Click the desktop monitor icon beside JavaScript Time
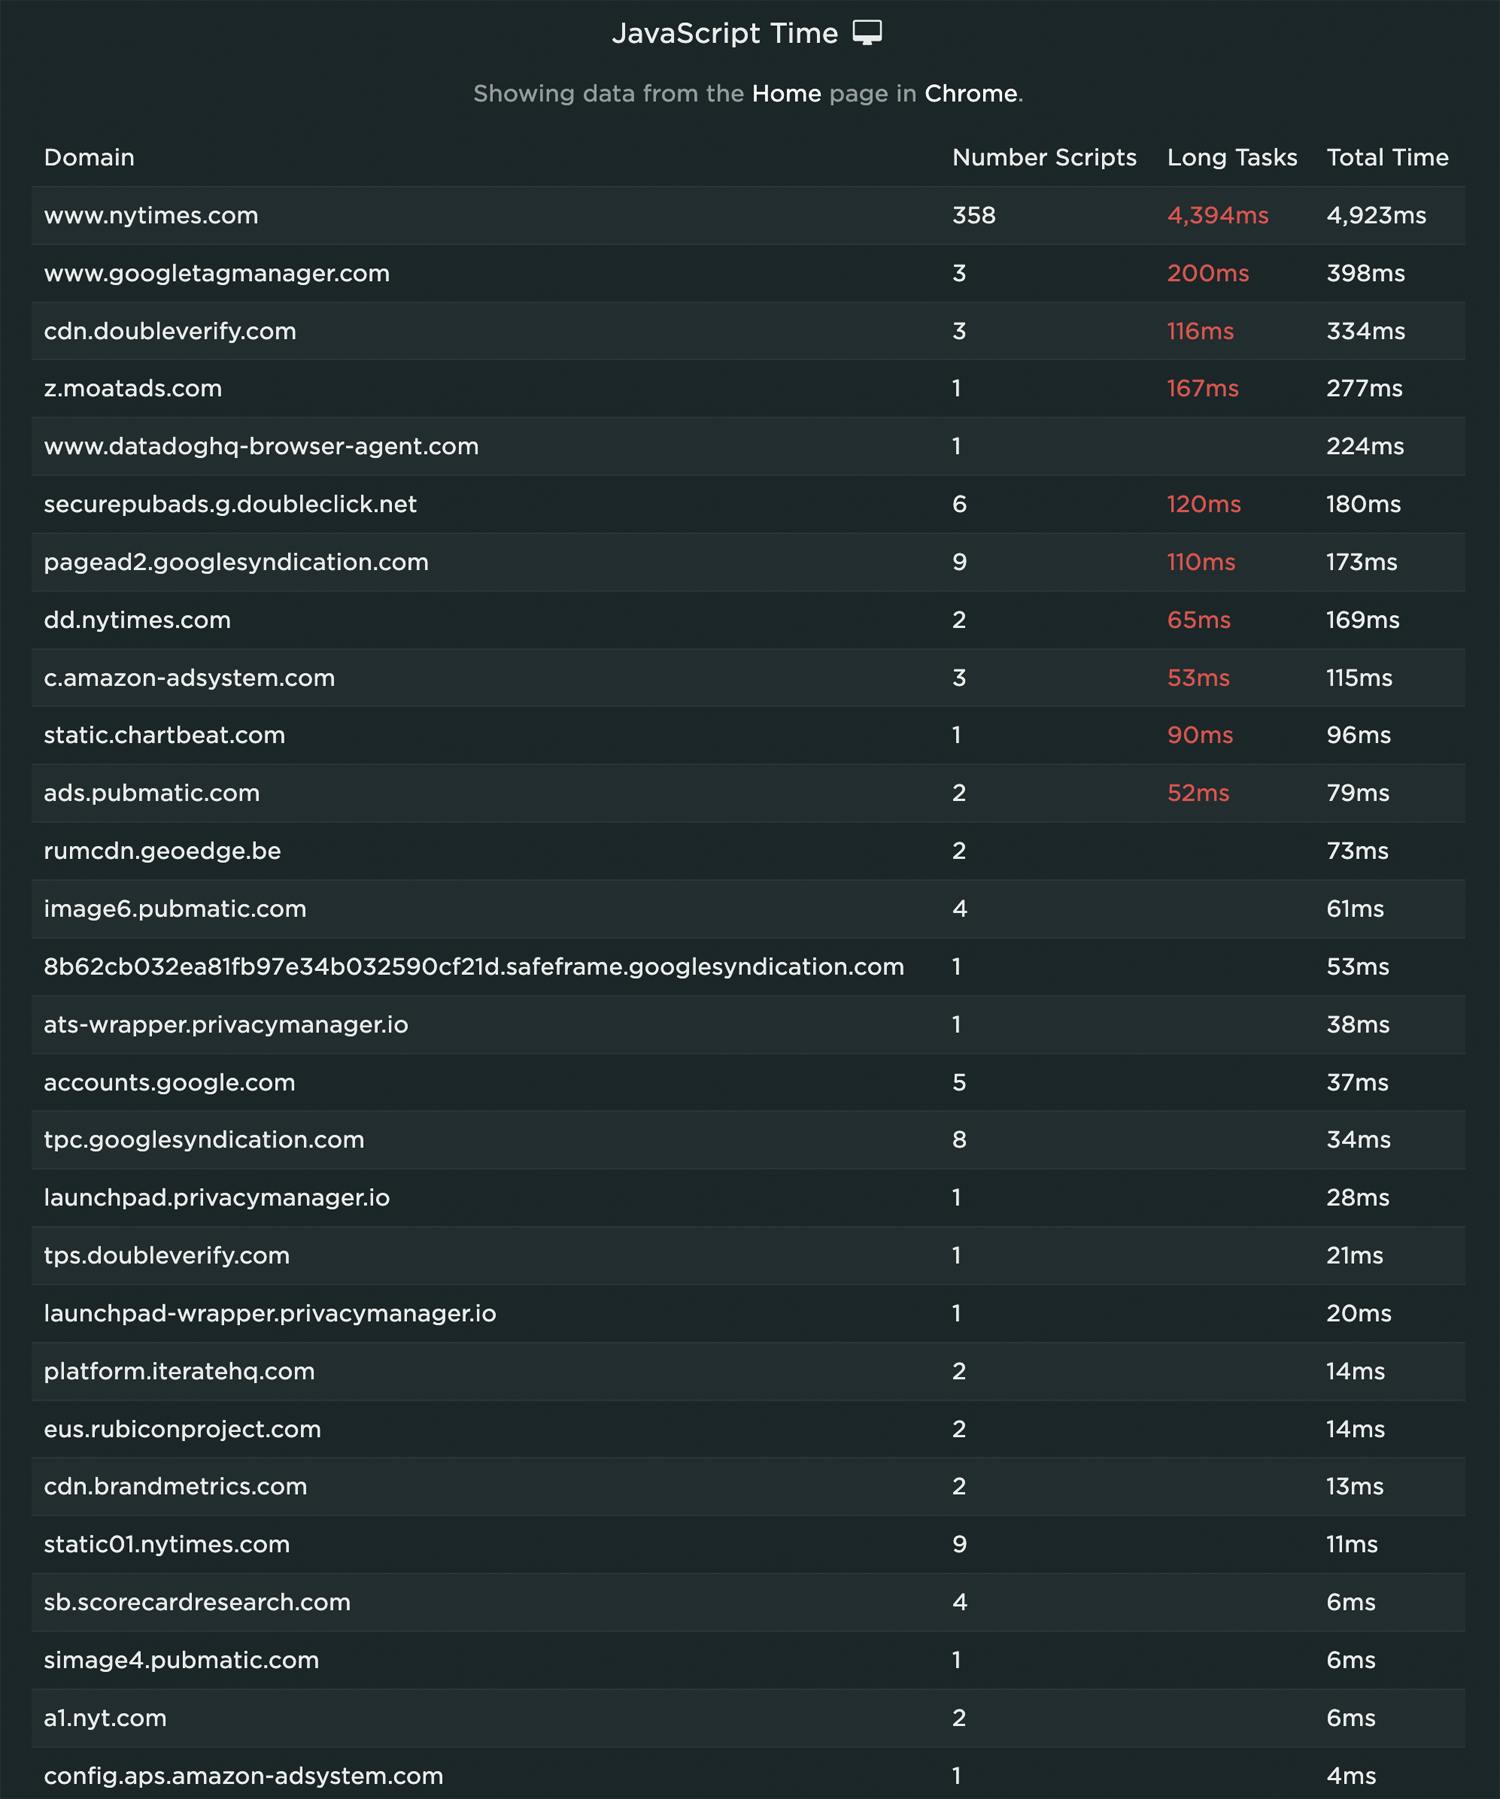Screen dimensions: 1500x1799 (867, 33)
